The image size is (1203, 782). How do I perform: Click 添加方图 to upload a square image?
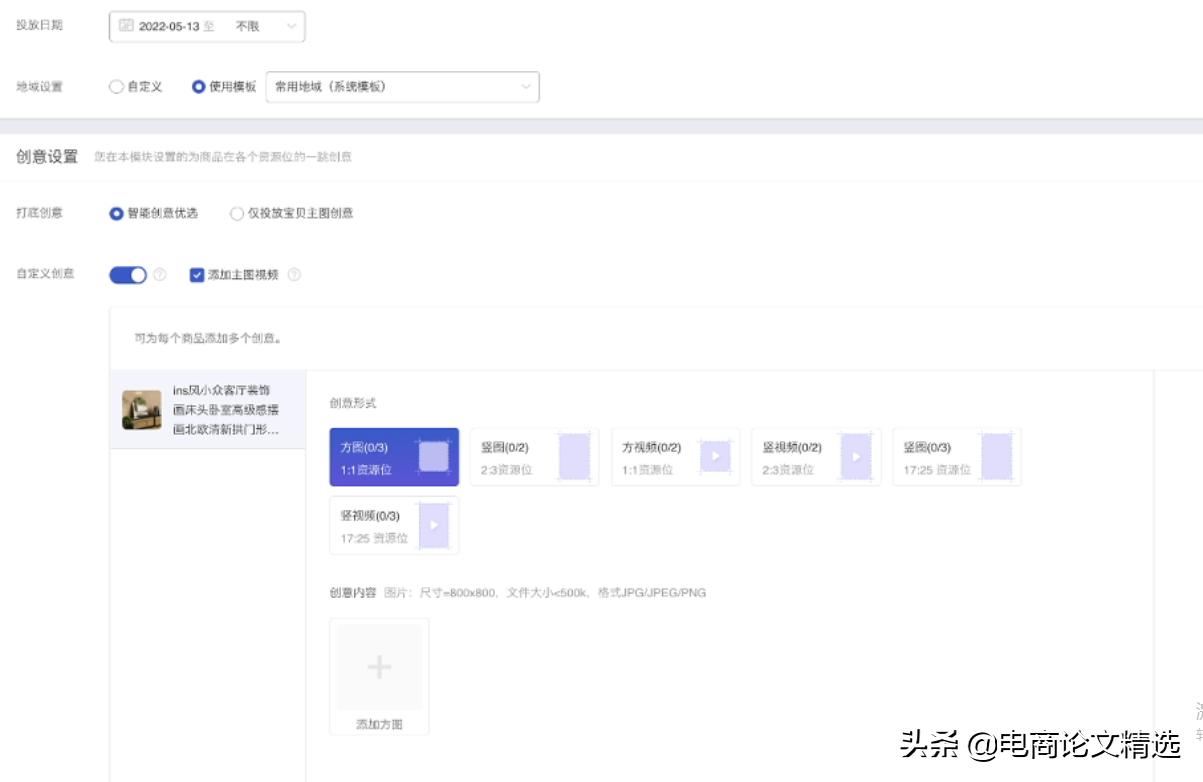379,667
